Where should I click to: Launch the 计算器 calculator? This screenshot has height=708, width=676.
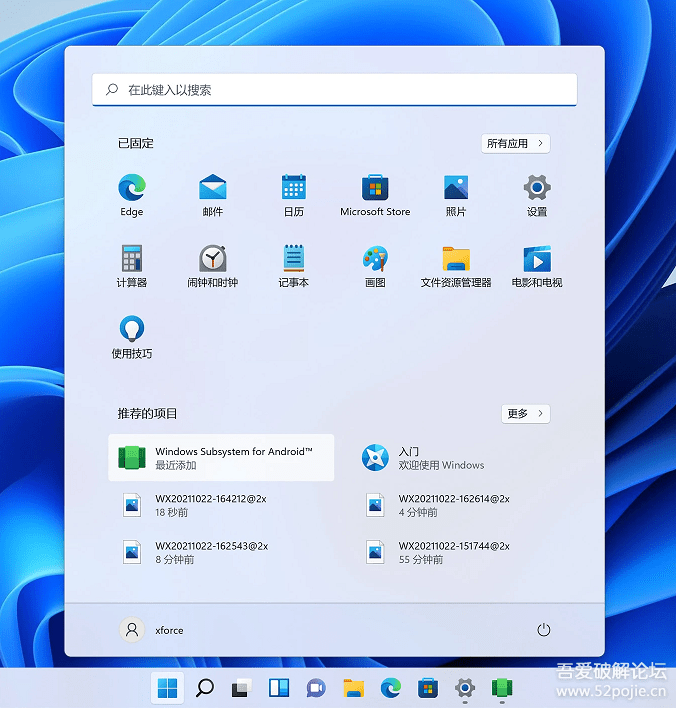pyautogui.click(x=131, y=266)
